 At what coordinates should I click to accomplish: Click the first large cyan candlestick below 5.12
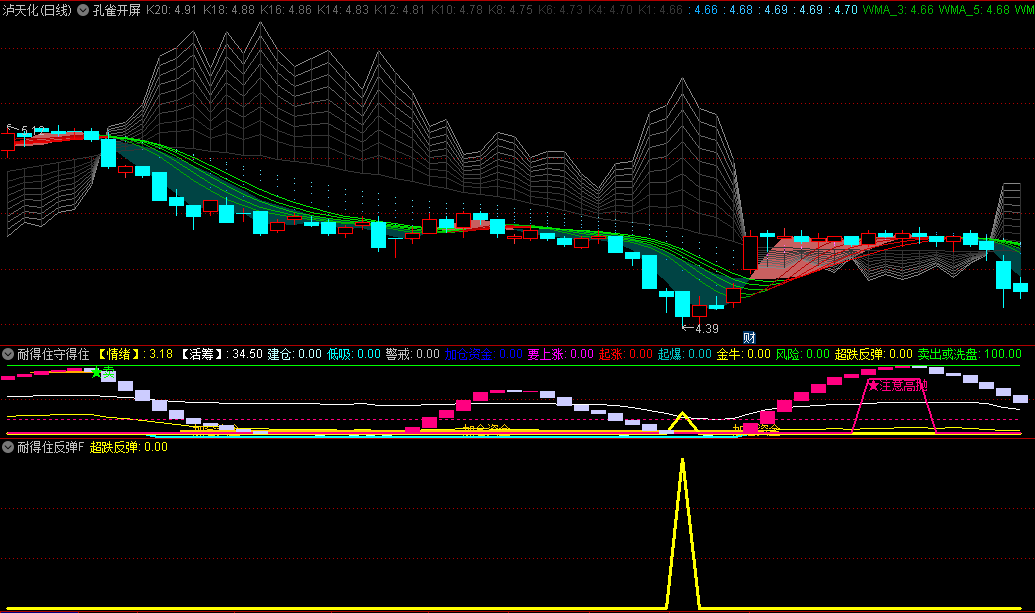(x=108, y=153)
